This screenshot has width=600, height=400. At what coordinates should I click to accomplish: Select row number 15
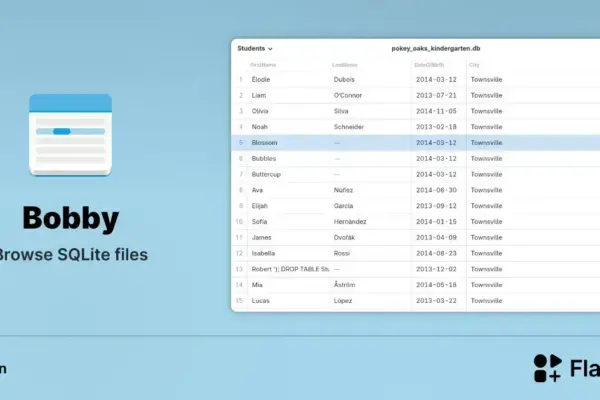click(240, 300)
